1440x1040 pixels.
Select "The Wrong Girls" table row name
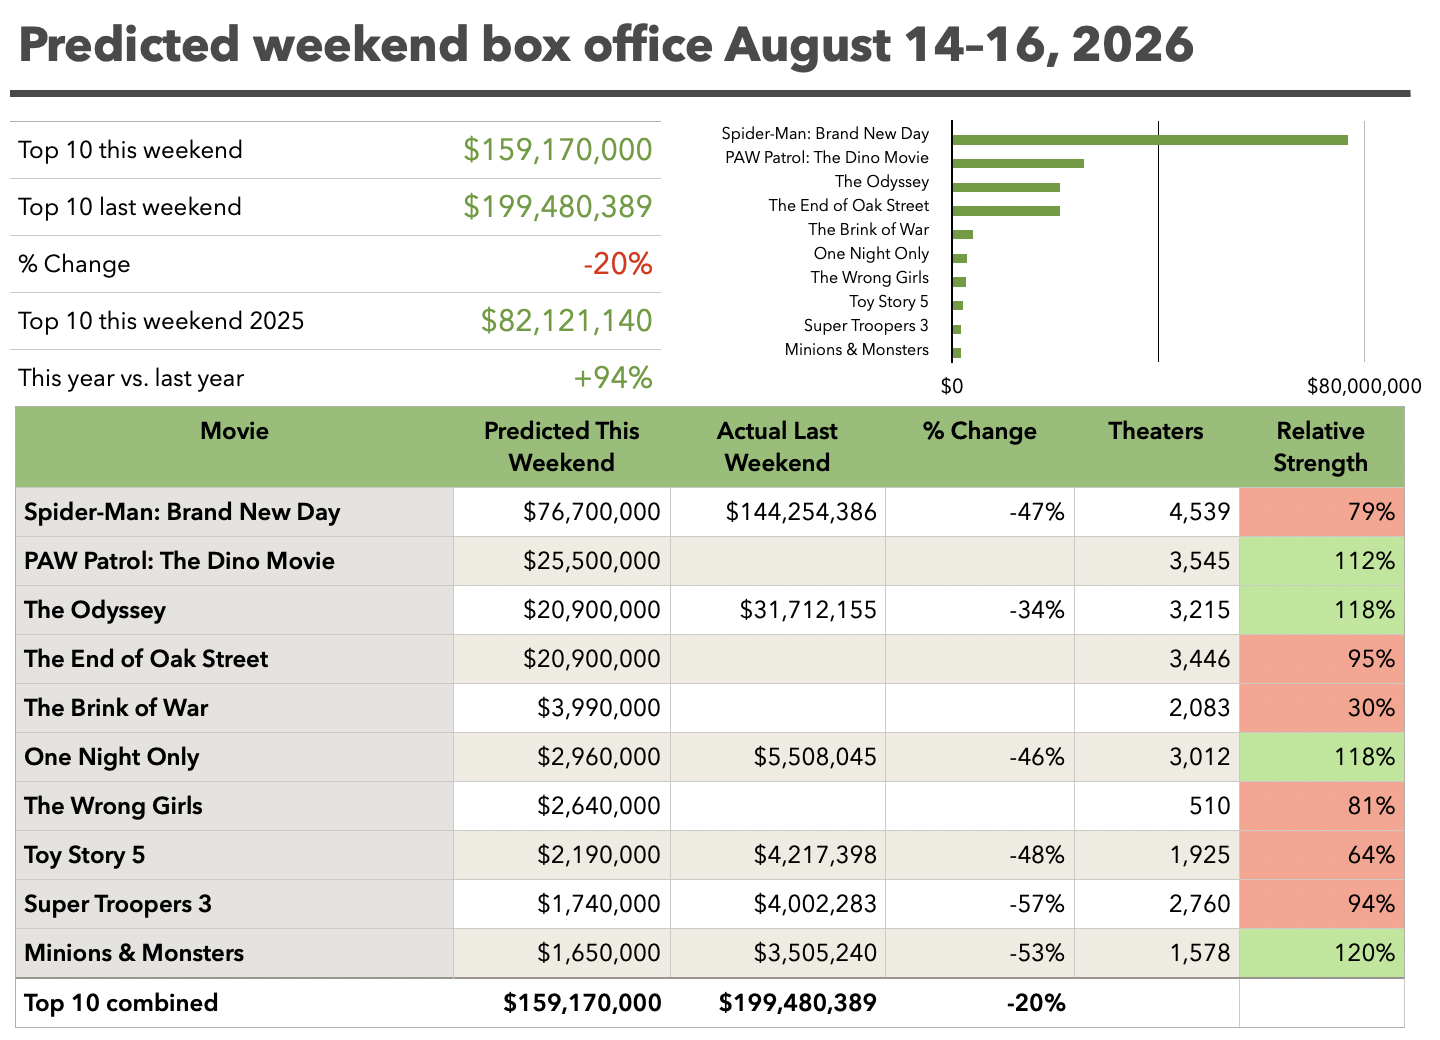point(113,806)
